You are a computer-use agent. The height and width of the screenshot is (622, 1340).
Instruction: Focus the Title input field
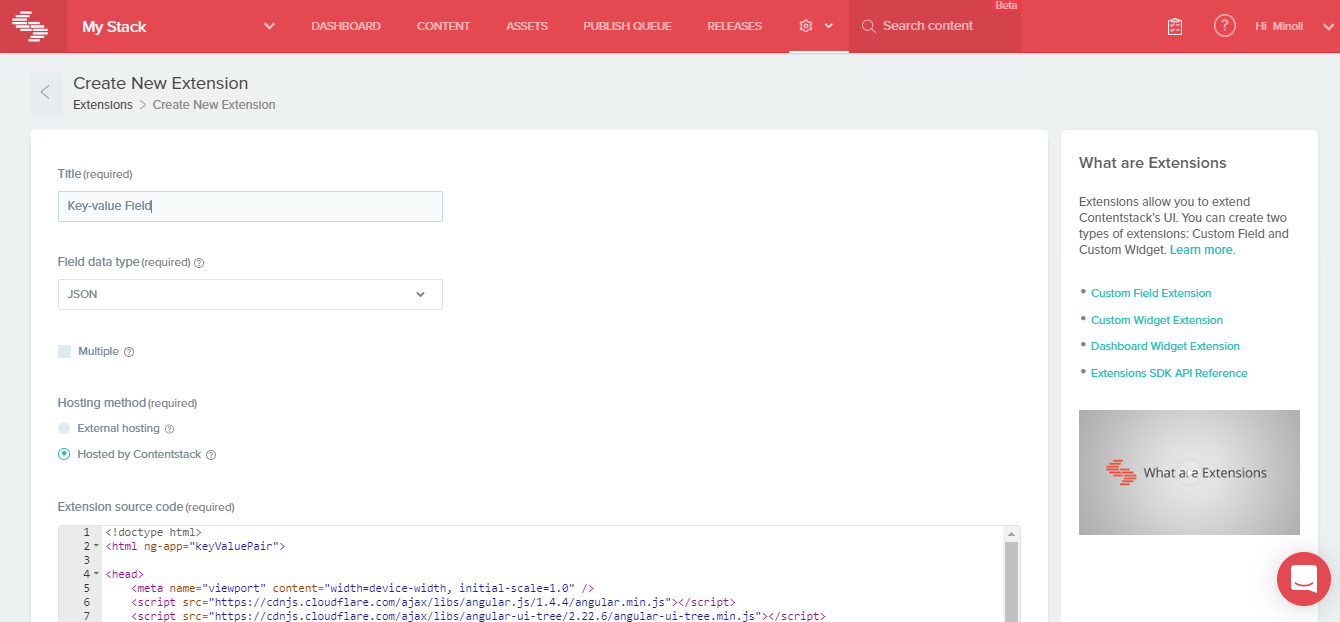click(x=250, y=206)
